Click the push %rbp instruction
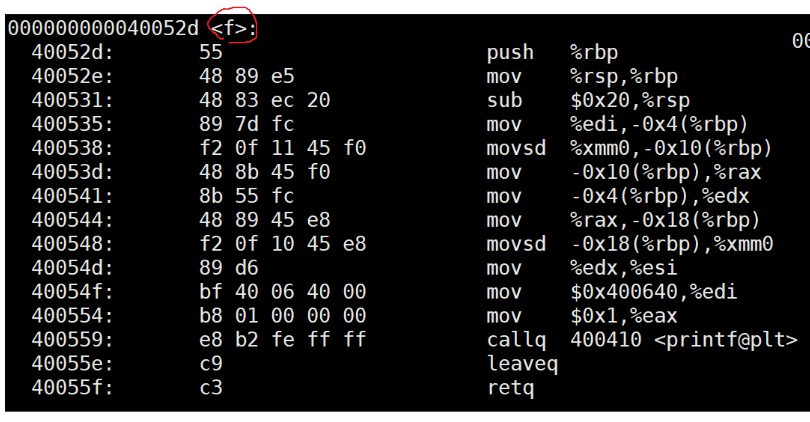This screenshot has height=422, width=810. (552, 53)
